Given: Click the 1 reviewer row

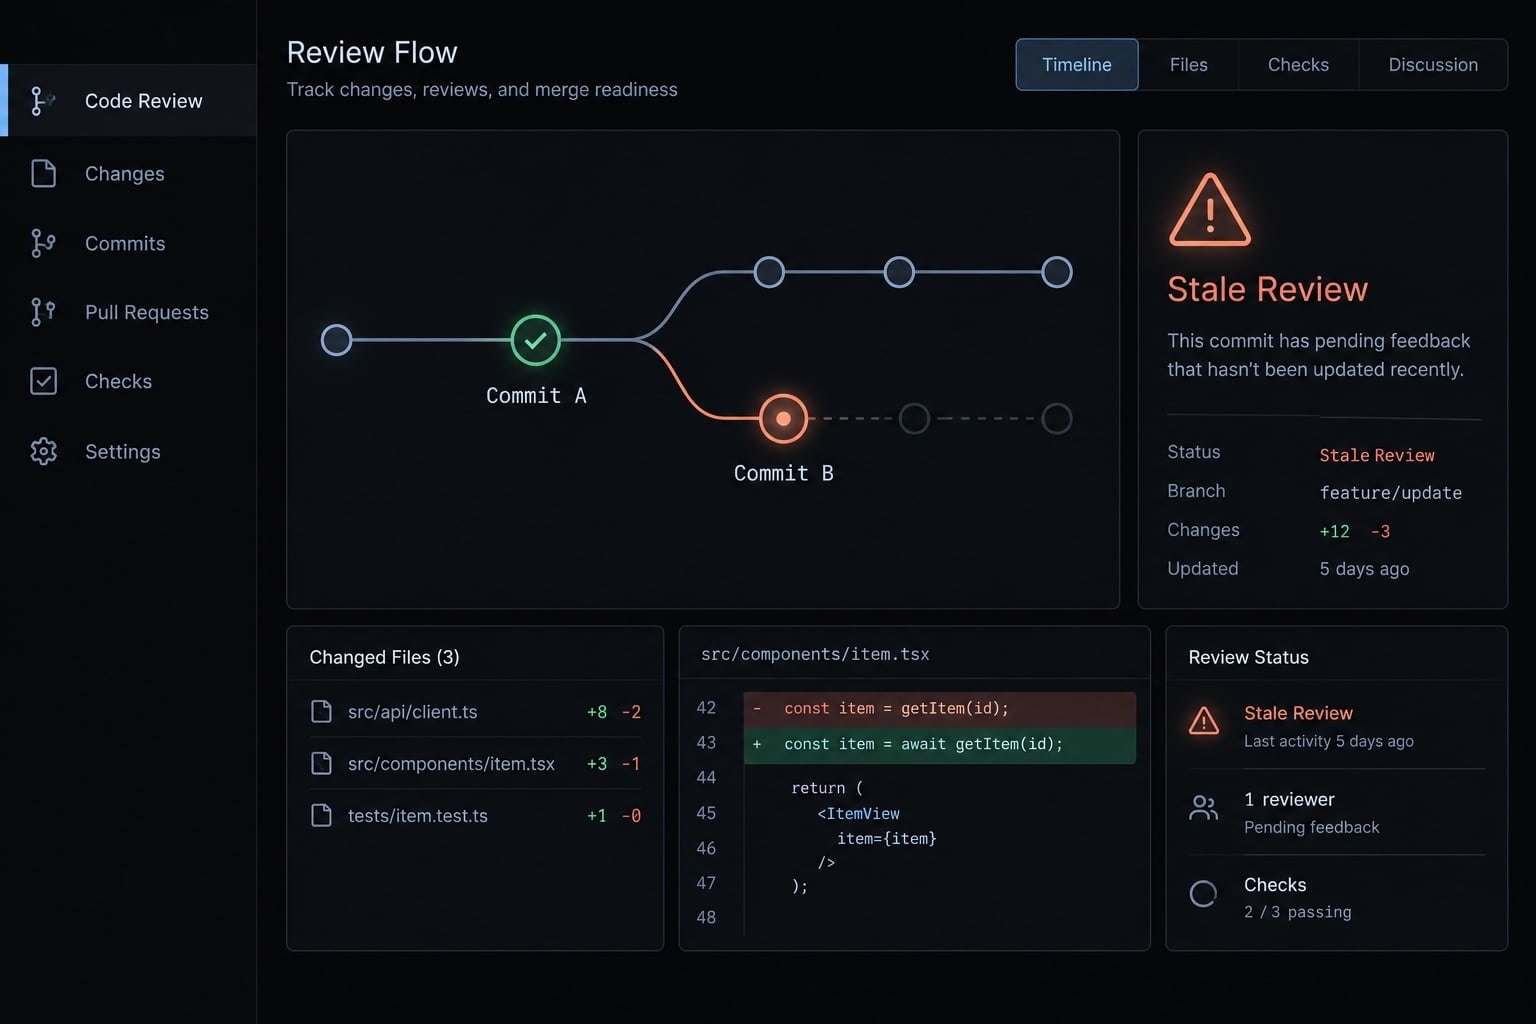Looking at the screenshot, I should pos(1336,812).
